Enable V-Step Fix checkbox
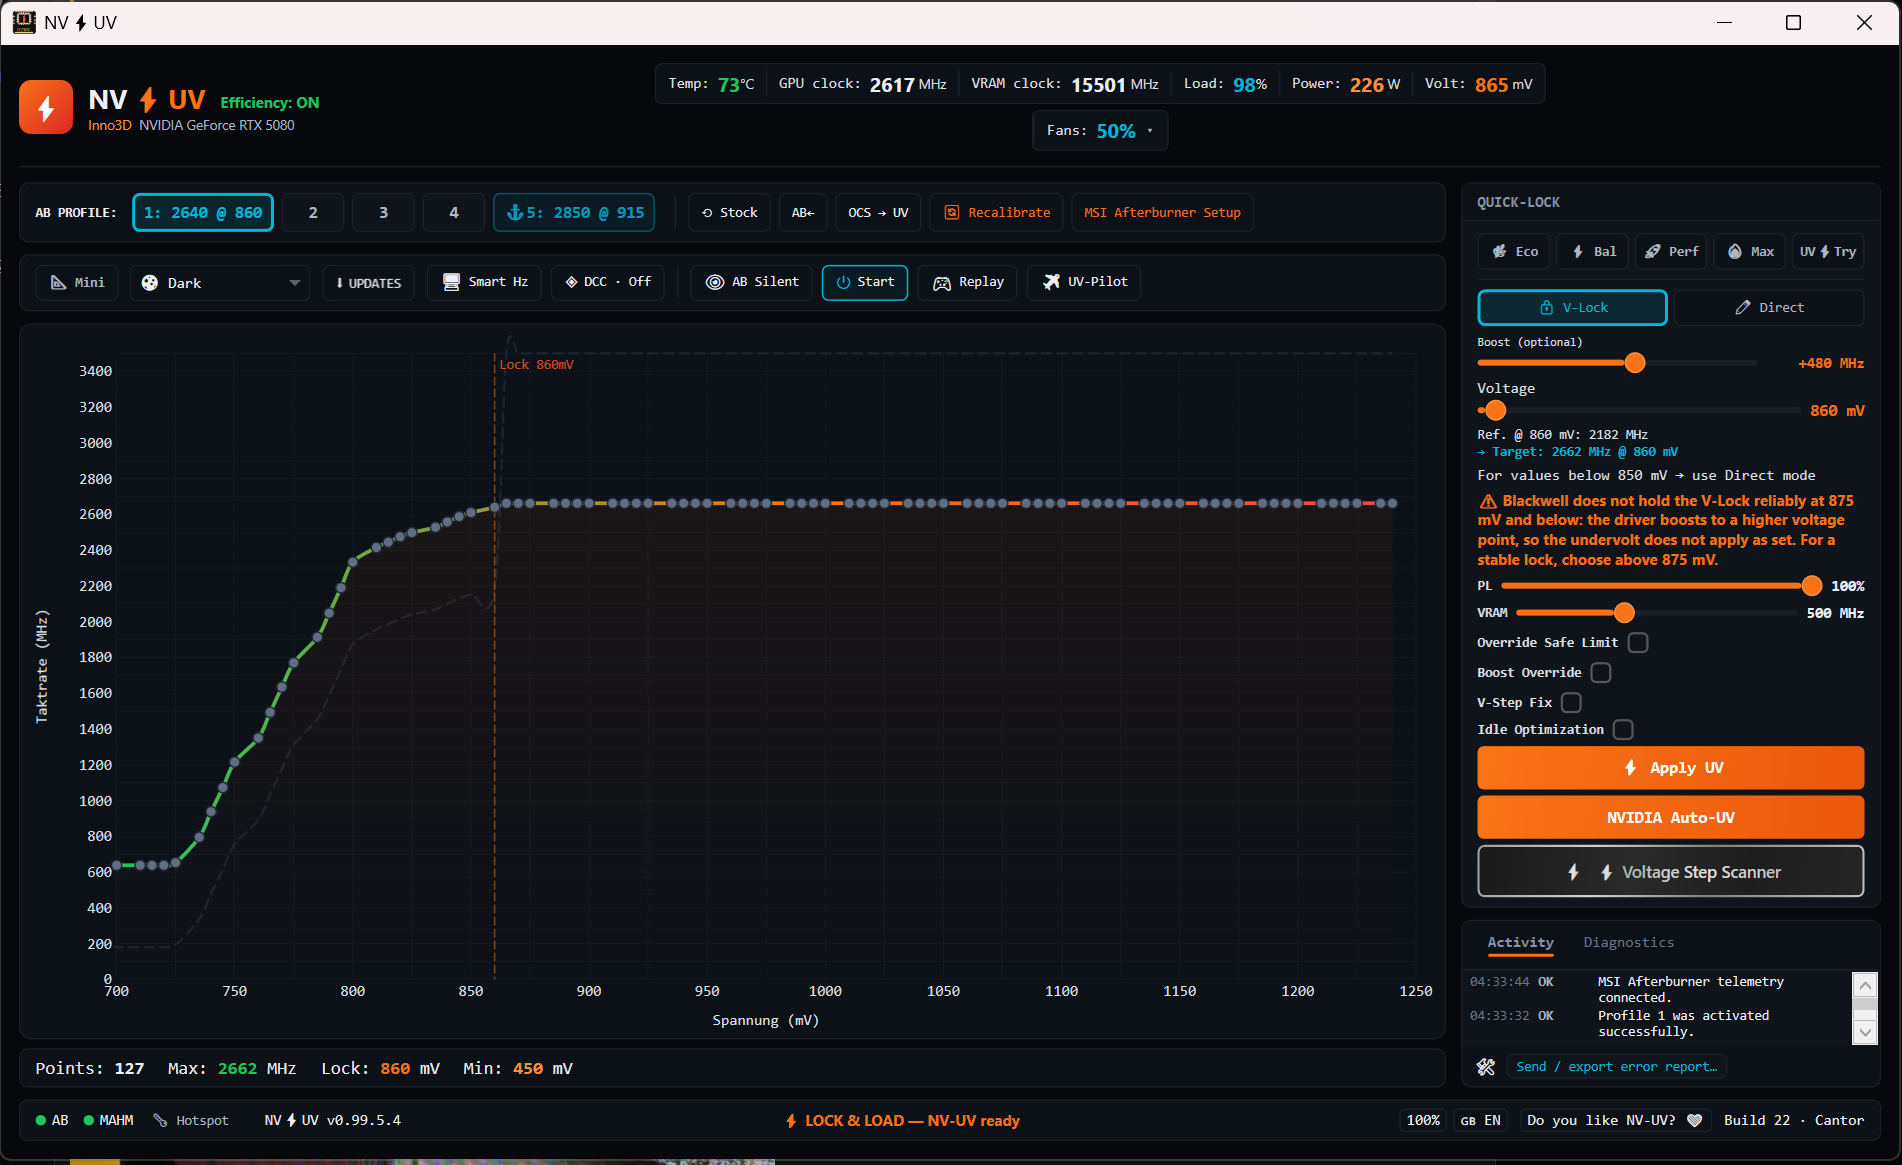Viewport: 1902px width, 1165px height. tap(1571, 702)
